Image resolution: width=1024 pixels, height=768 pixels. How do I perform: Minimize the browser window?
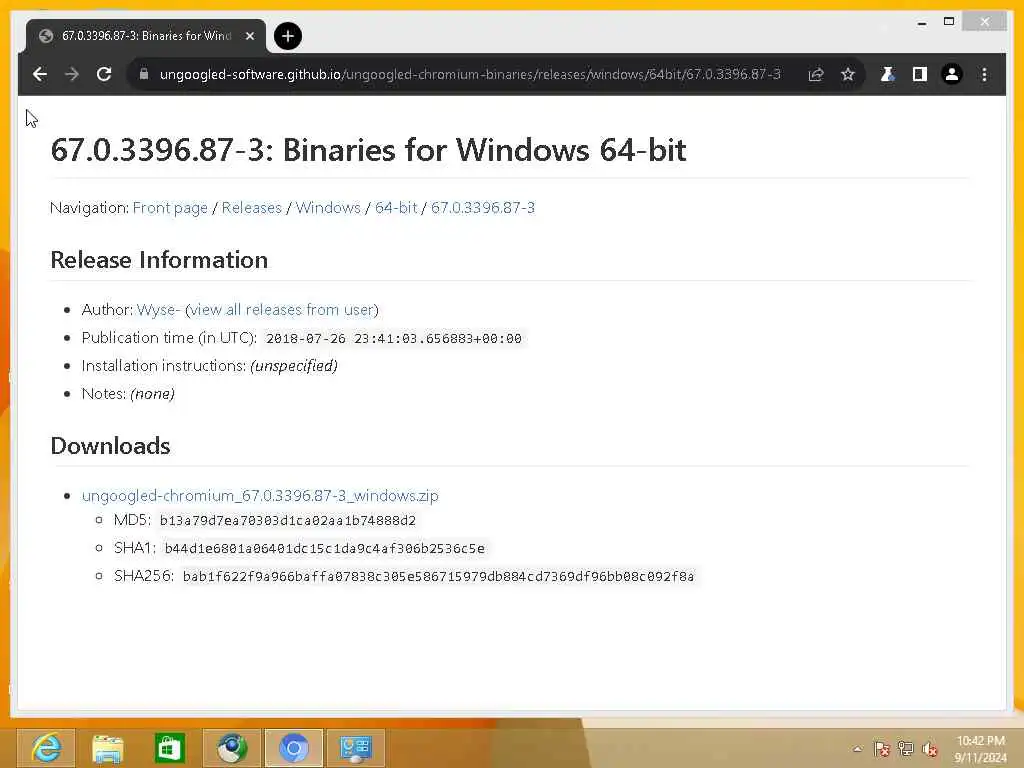click(x=921, y=22)
